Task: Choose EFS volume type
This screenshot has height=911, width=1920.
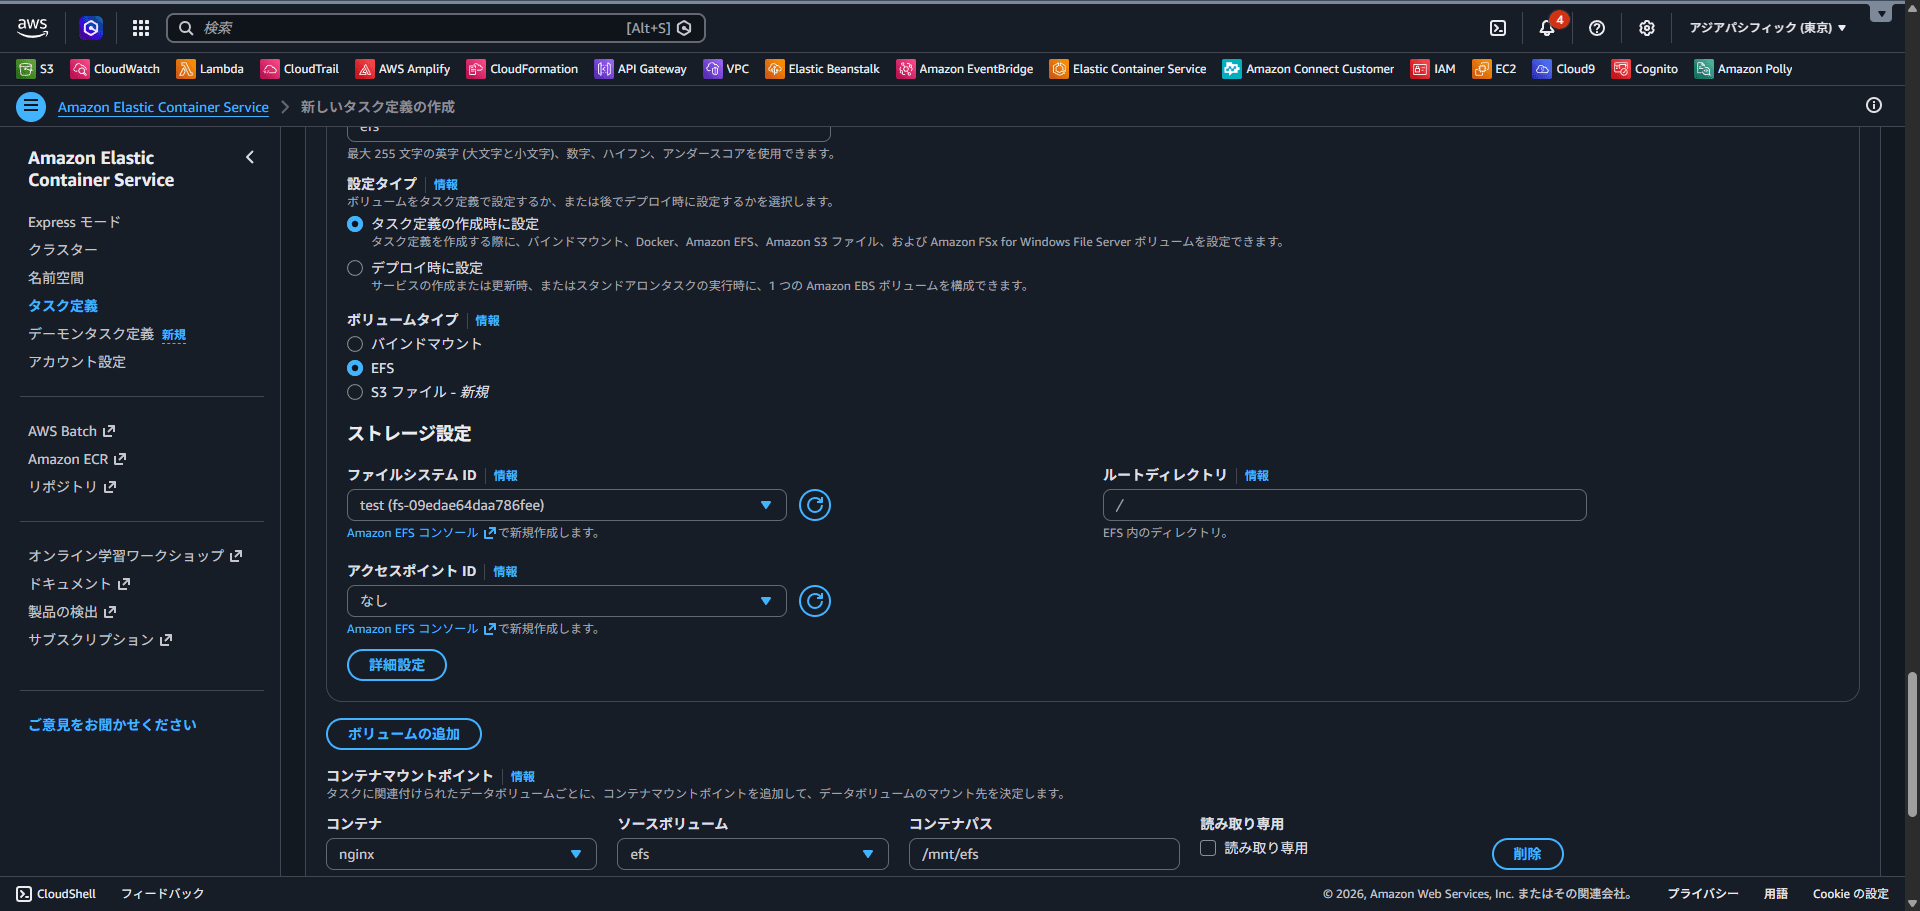Action: pyautogui.click(x=355, y=368)
